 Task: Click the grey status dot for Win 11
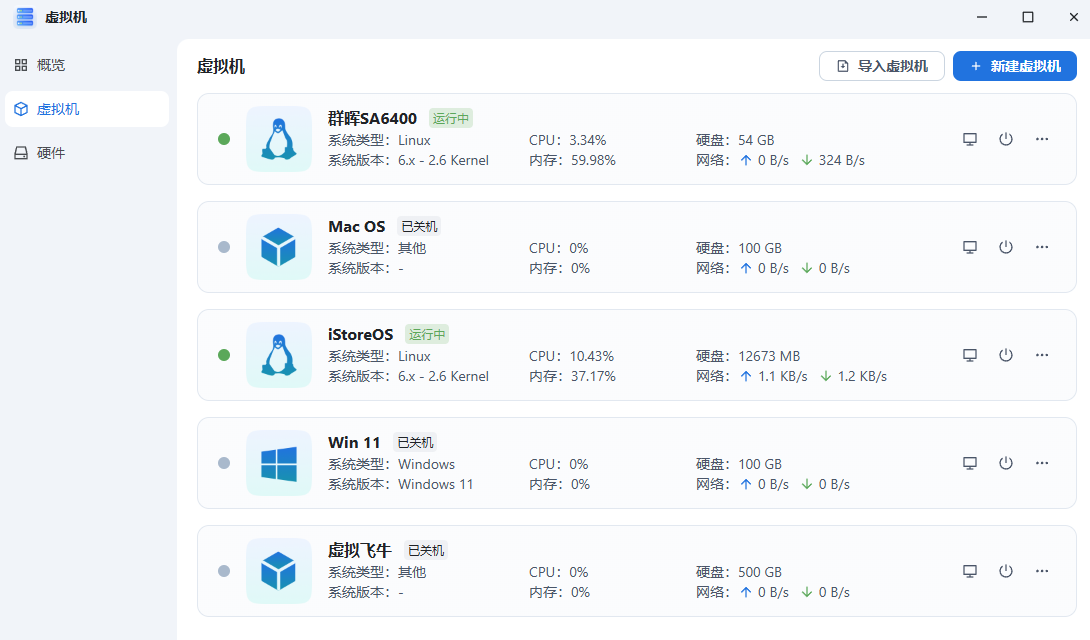[x=224, y=463]
